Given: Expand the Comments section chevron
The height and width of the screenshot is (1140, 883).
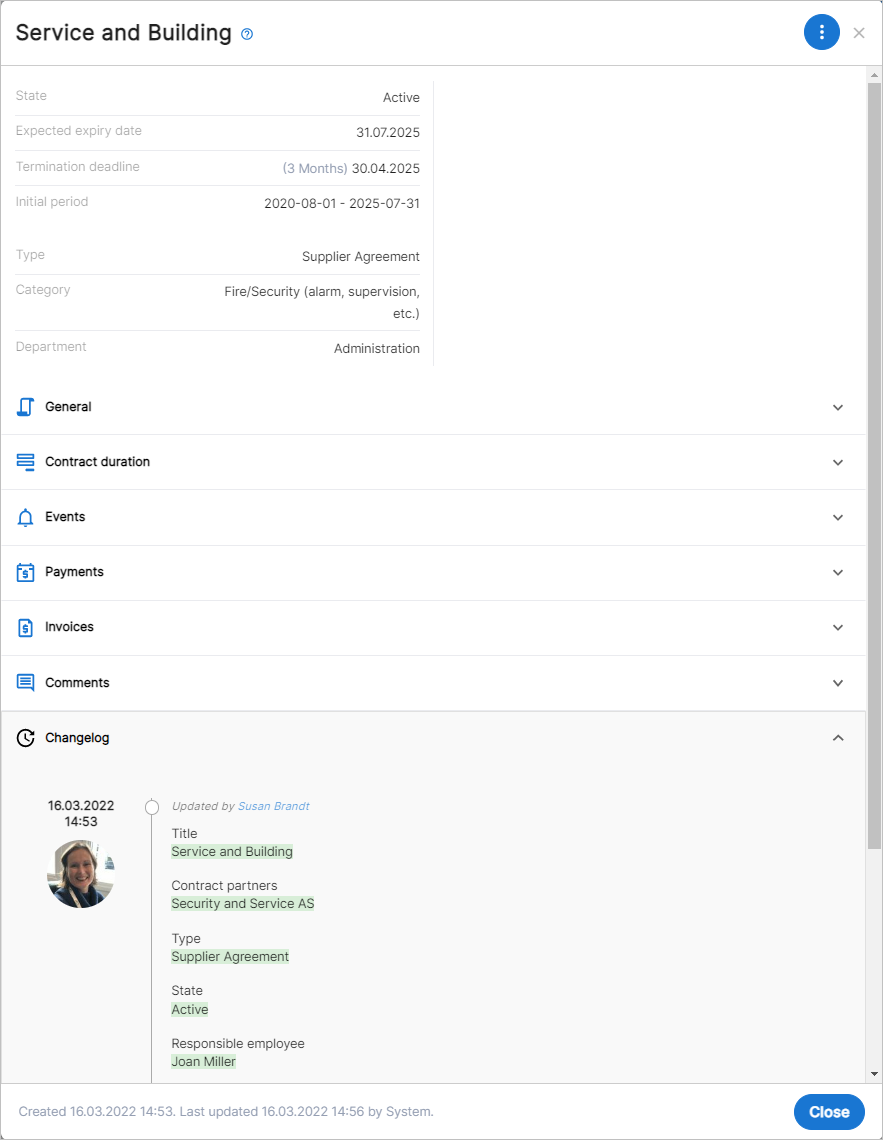Looking at the screenshot, I should [838, 683].
